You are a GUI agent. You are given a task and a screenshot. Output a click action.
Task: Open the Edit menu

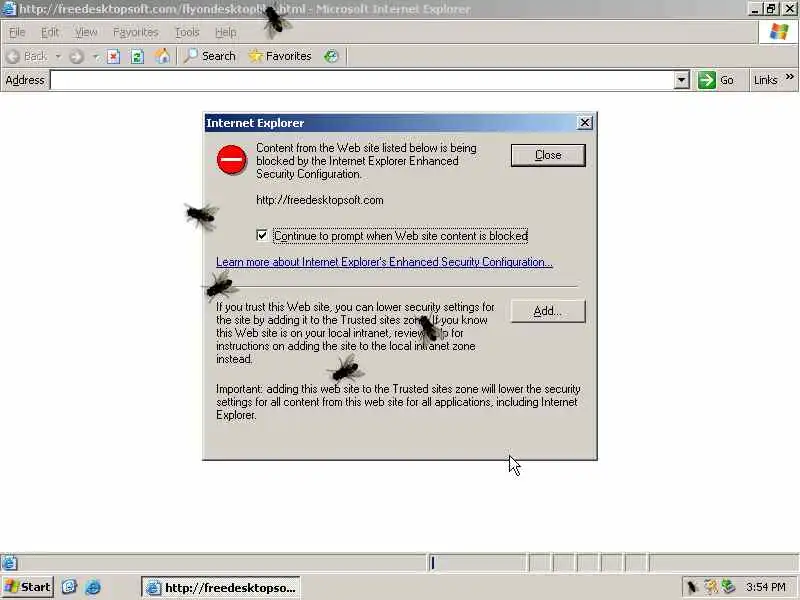coord(49,32)
